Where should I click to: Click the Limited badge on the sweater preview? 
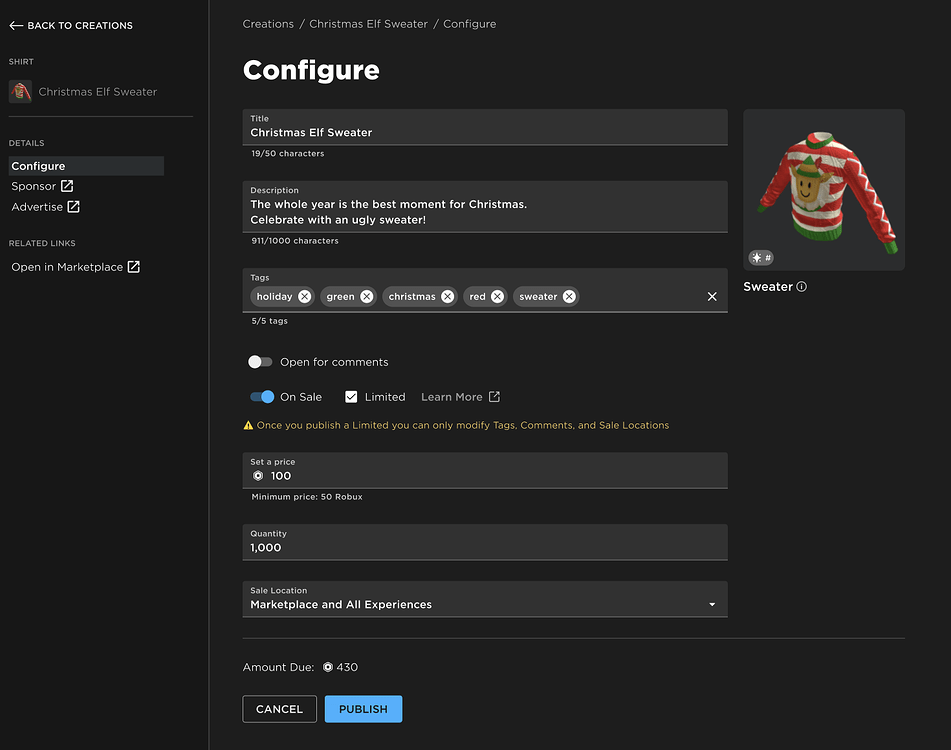point(761,257)
